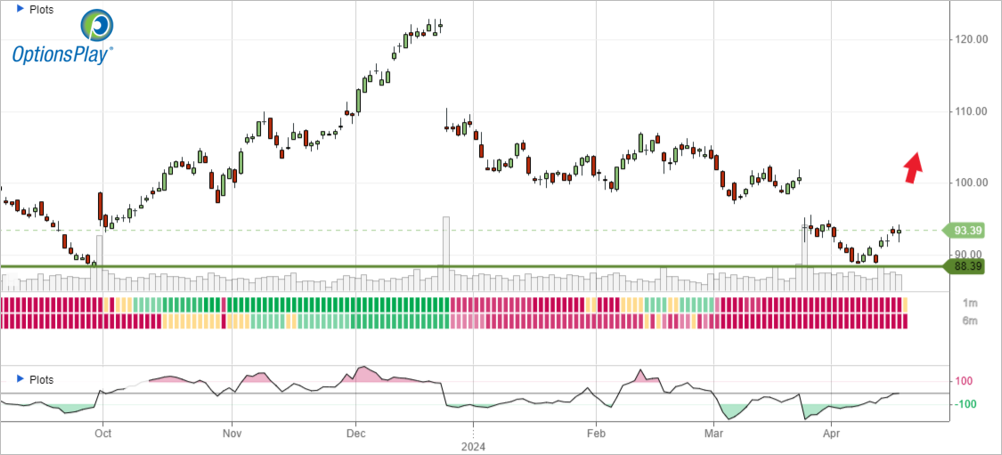This screenshot has width=1002, height=455.
Task: Click the 6m trend row label
Action: point(969,321)
